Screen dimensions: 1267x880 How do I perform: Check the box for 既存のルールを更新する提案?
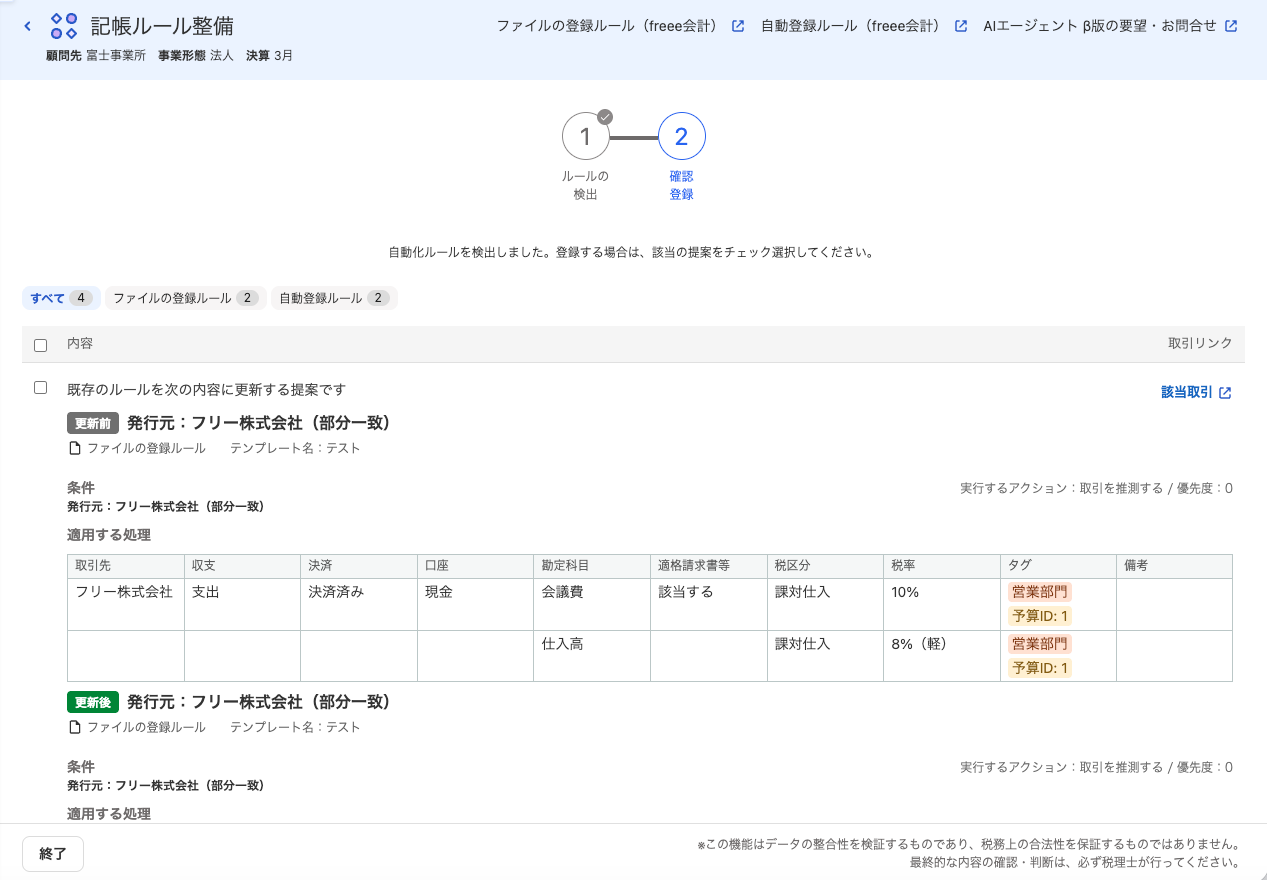pyautogui.click(x=41, y=388)
